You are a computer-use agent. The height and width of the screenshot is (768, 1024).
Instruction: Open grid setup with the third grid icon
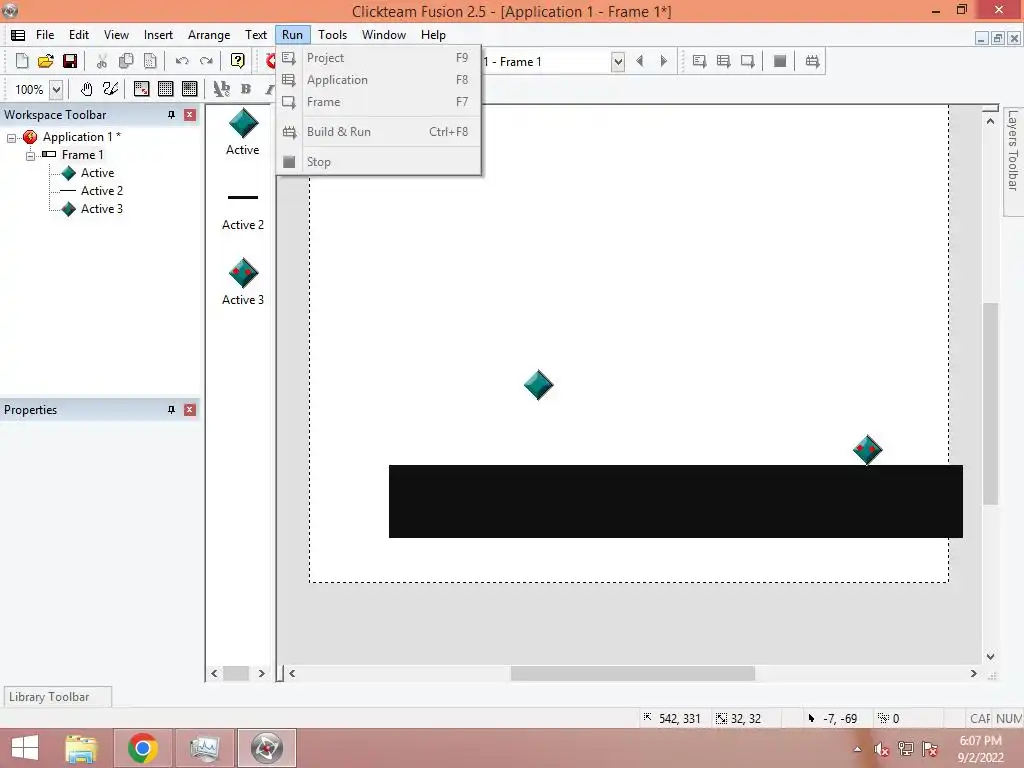(x=189, y=89)
